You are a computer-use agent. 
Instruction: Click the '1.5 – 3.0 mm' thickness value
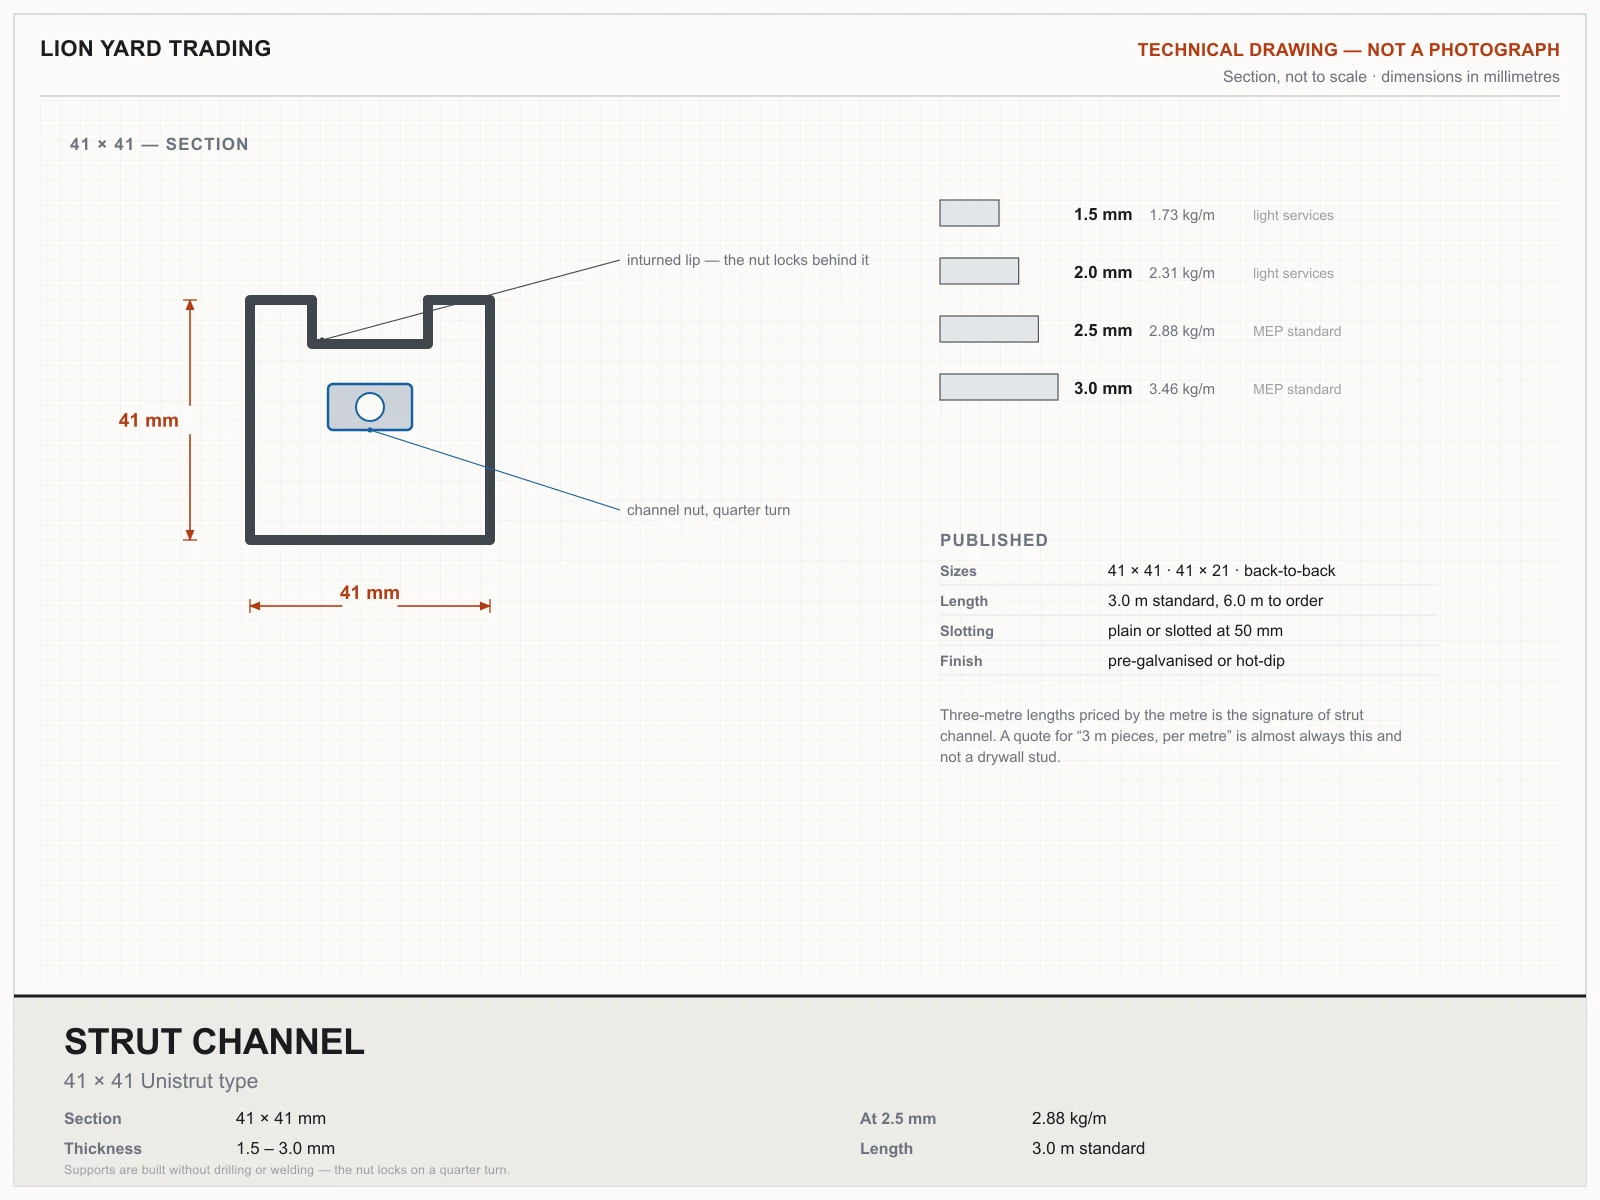click(286, 1149)
